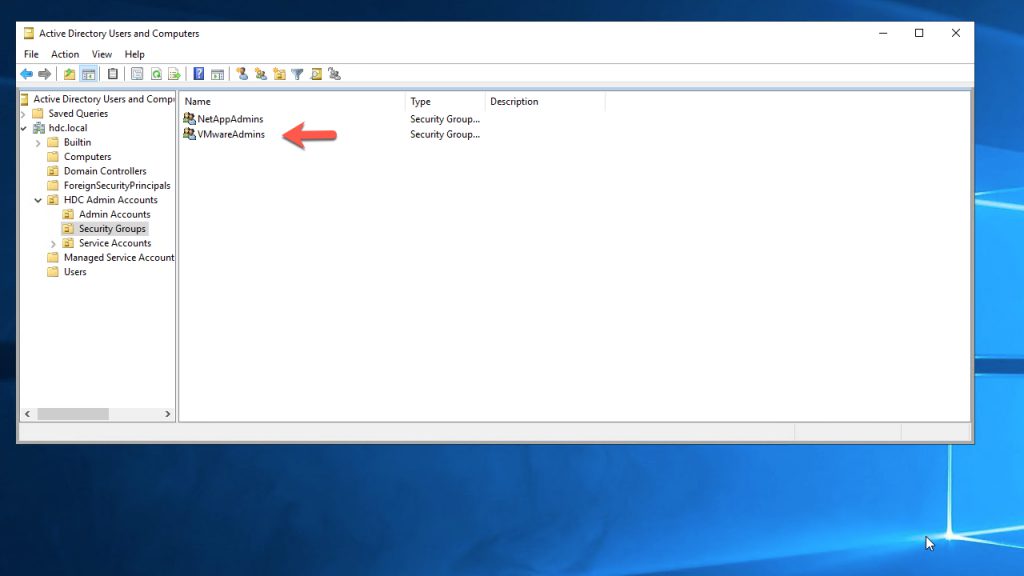Click the Export List toolbar icon
The image size is (1024, 576).
point(174,74)
